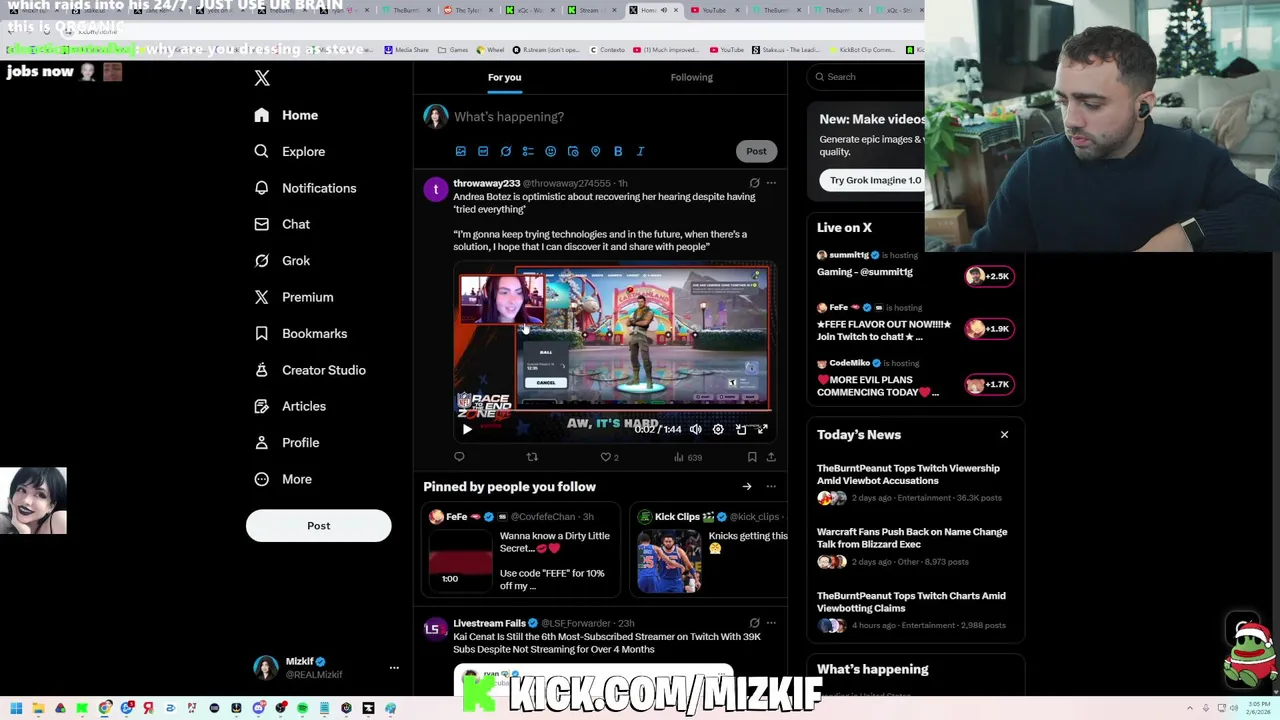
Task: Tag location icon in composer
Action: (595, 151)
